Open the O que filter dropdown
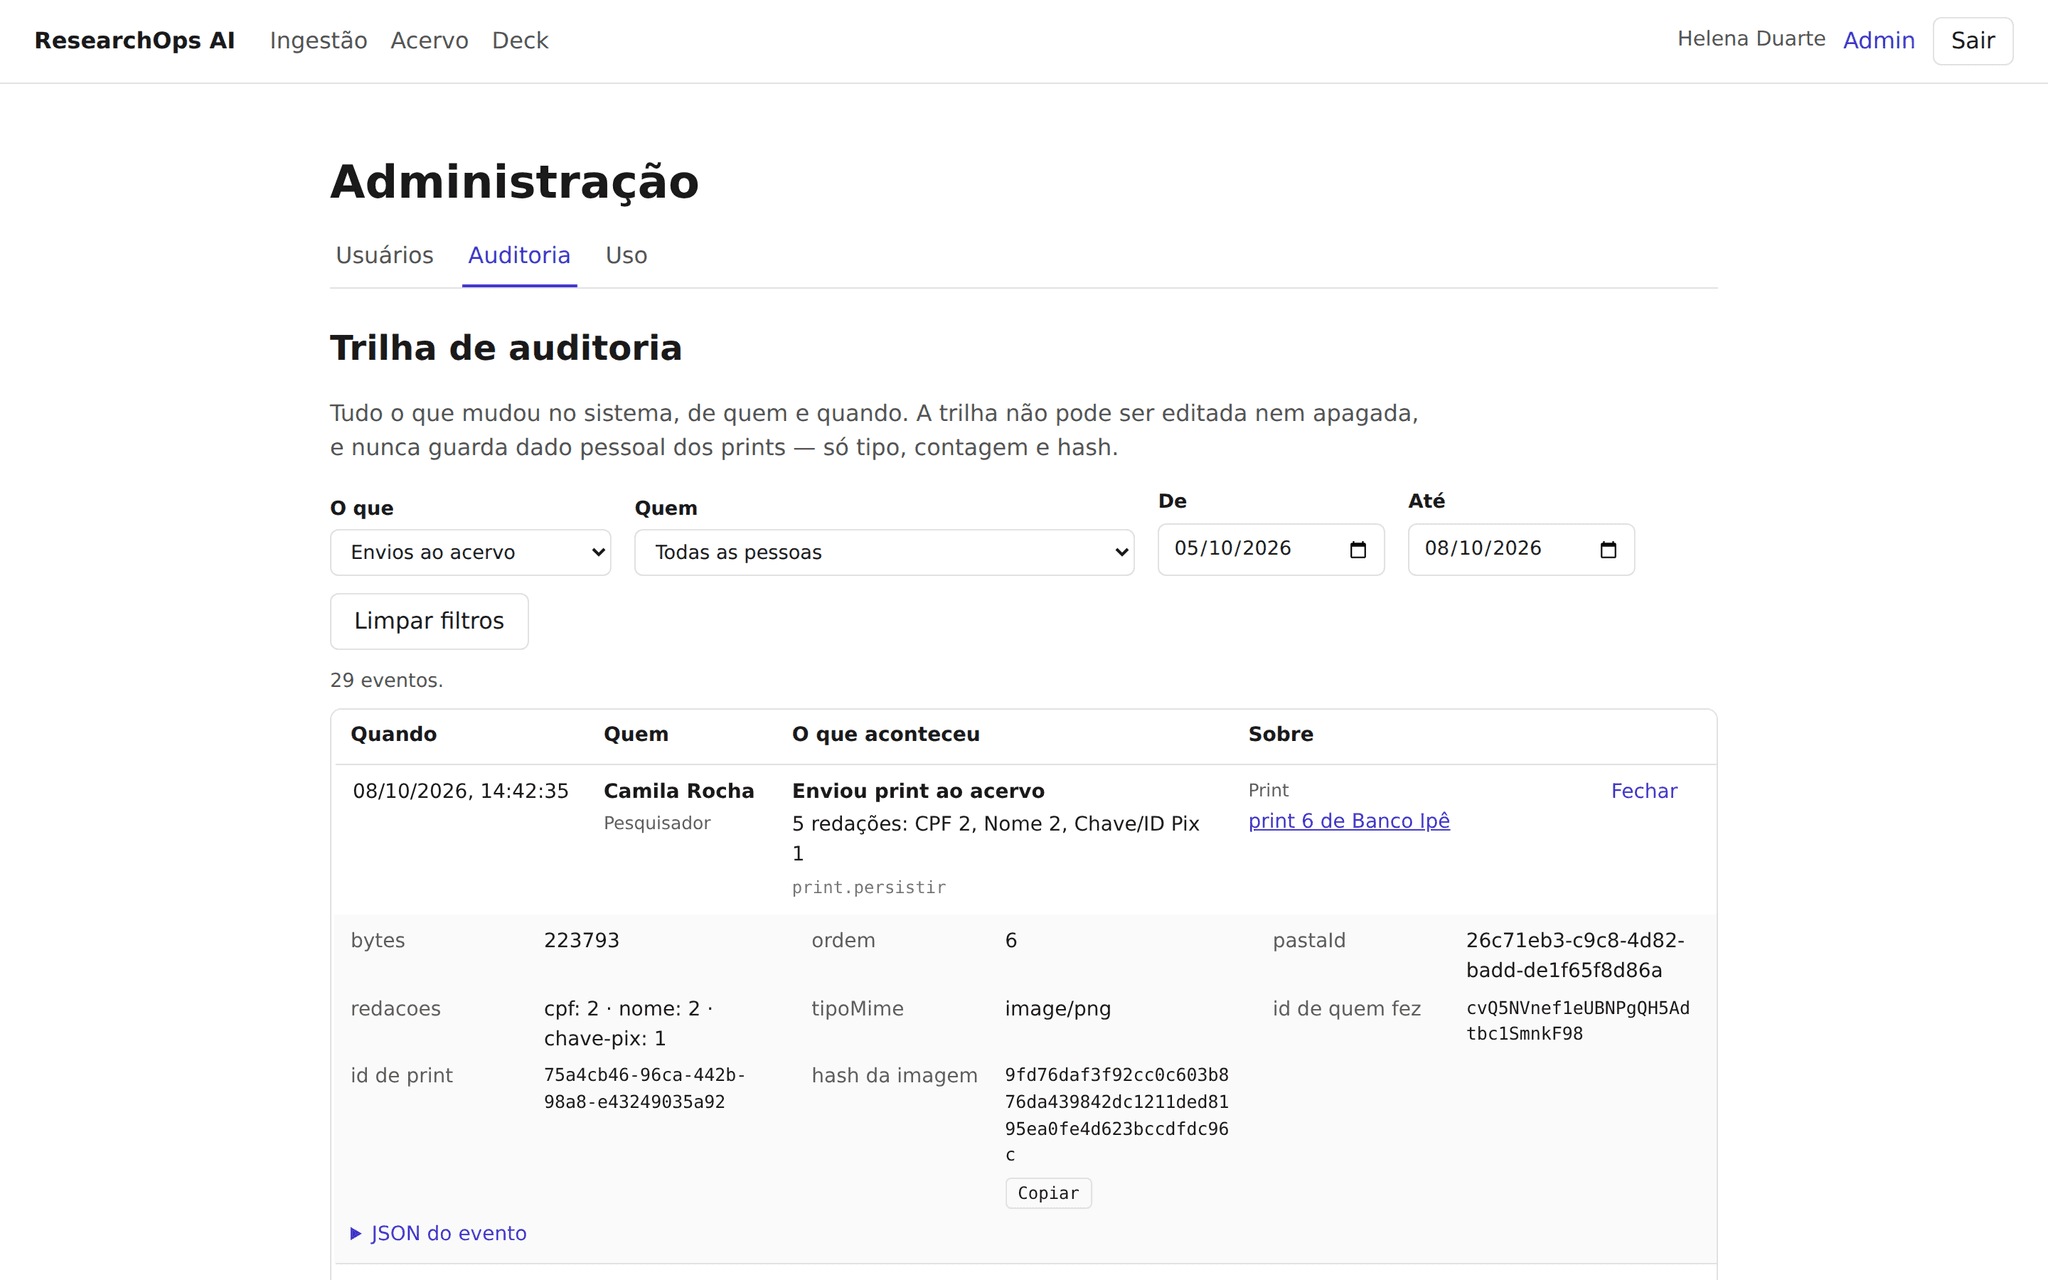Screen dimensions: 2048x1280 470,552
